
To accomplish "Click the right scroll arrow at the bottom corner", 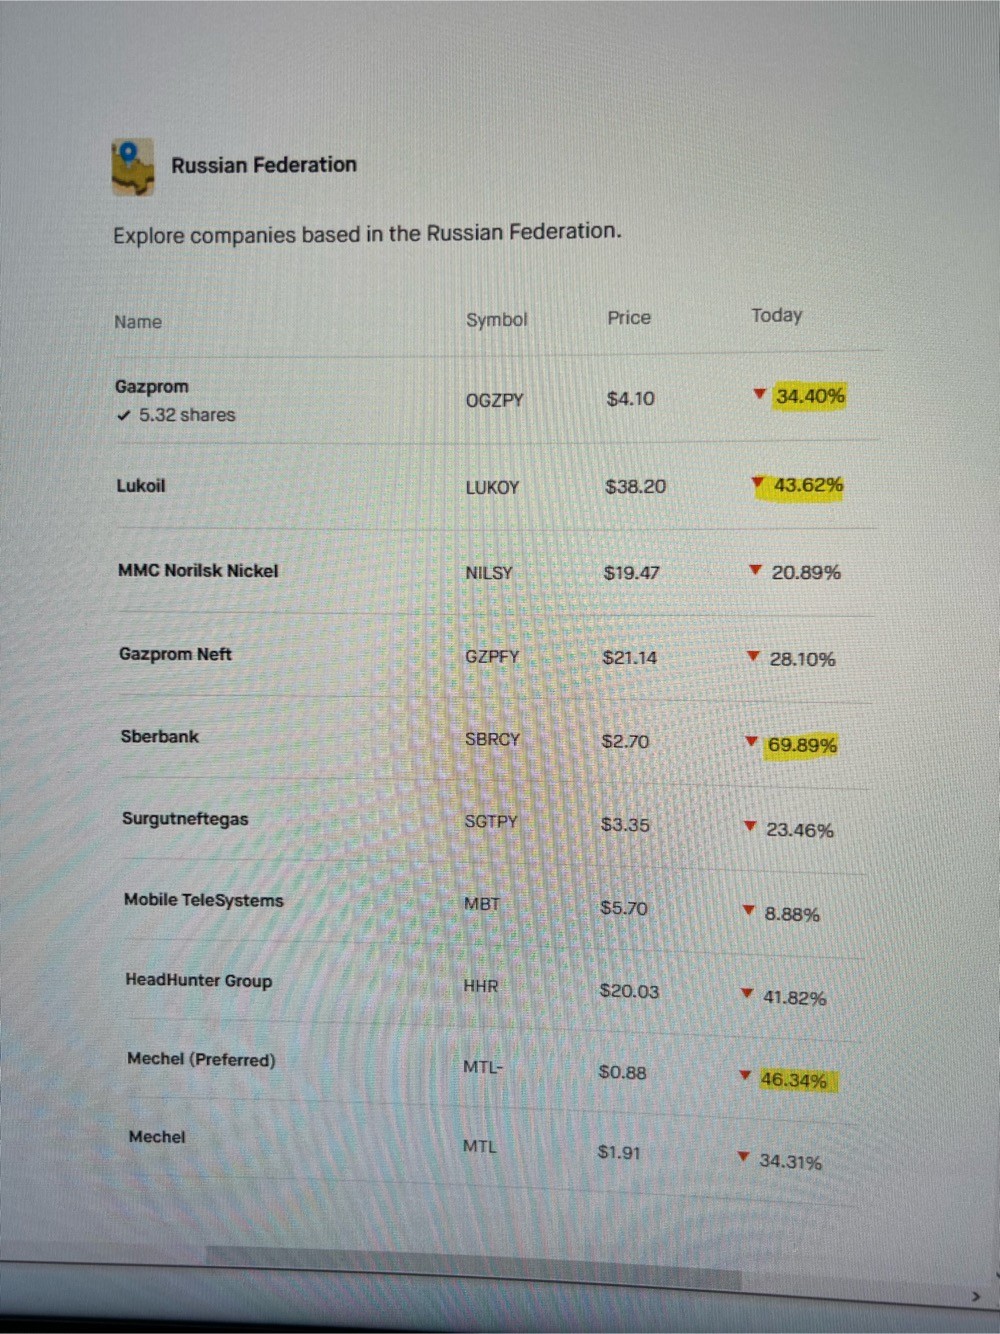I will click(x=977, y=1296).
